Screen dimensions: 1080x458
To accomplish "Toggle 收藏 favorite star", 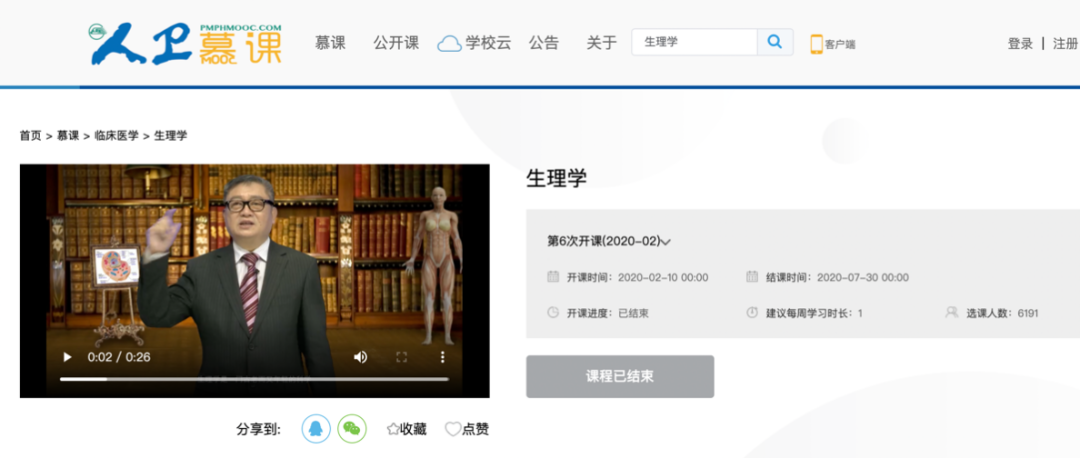I will [x=406, y=429].
